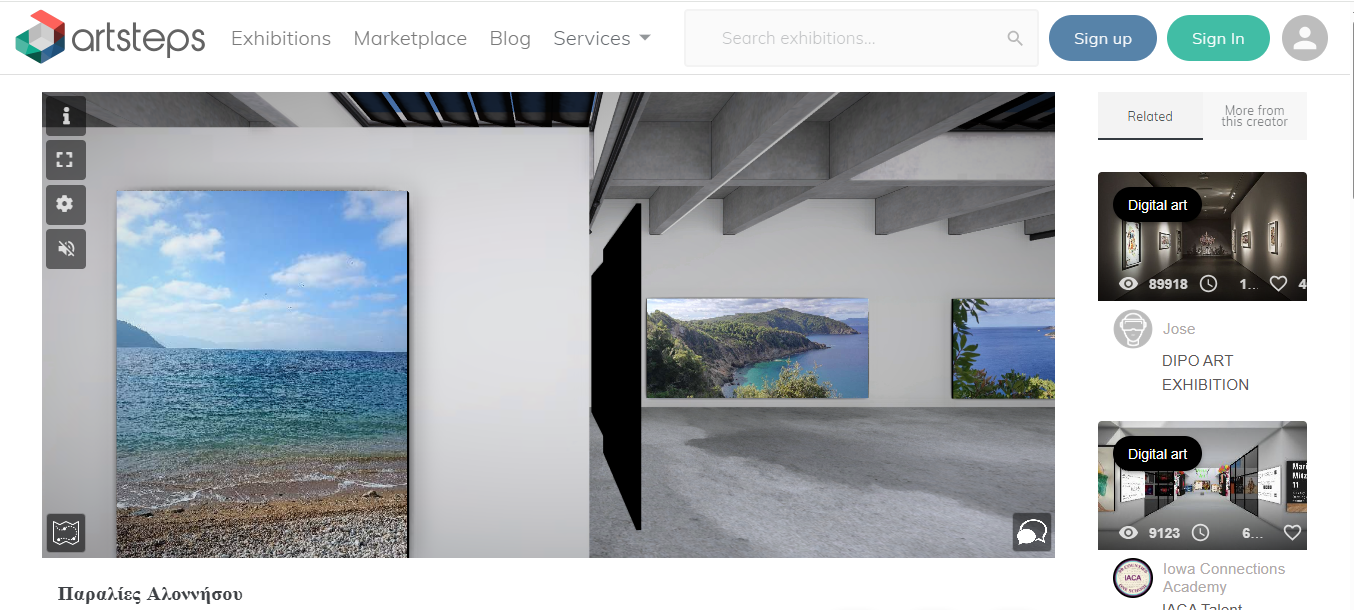Switch to More from this creator tab
The height and width of the screenshot is (610, 1354).
[x=1255, y=116]
